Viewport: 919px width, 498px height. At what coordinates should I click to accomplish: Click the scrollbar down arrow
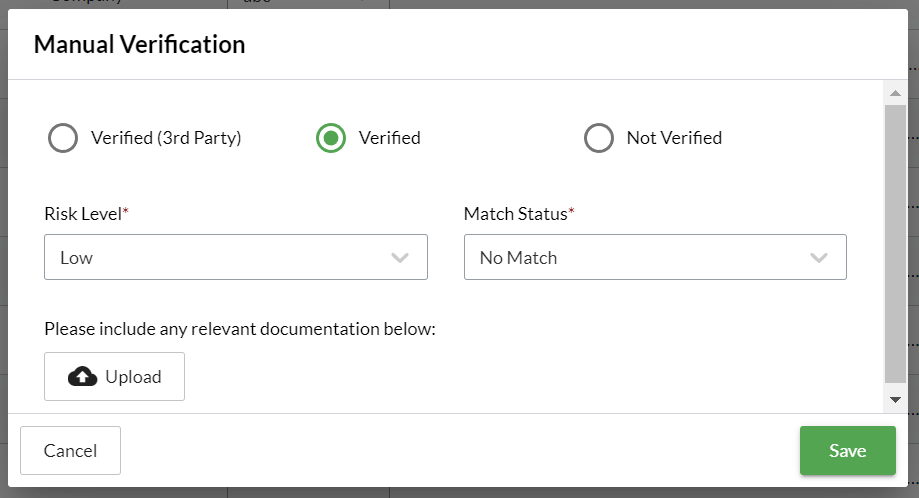pyautogui.click(x=895, y=399)
